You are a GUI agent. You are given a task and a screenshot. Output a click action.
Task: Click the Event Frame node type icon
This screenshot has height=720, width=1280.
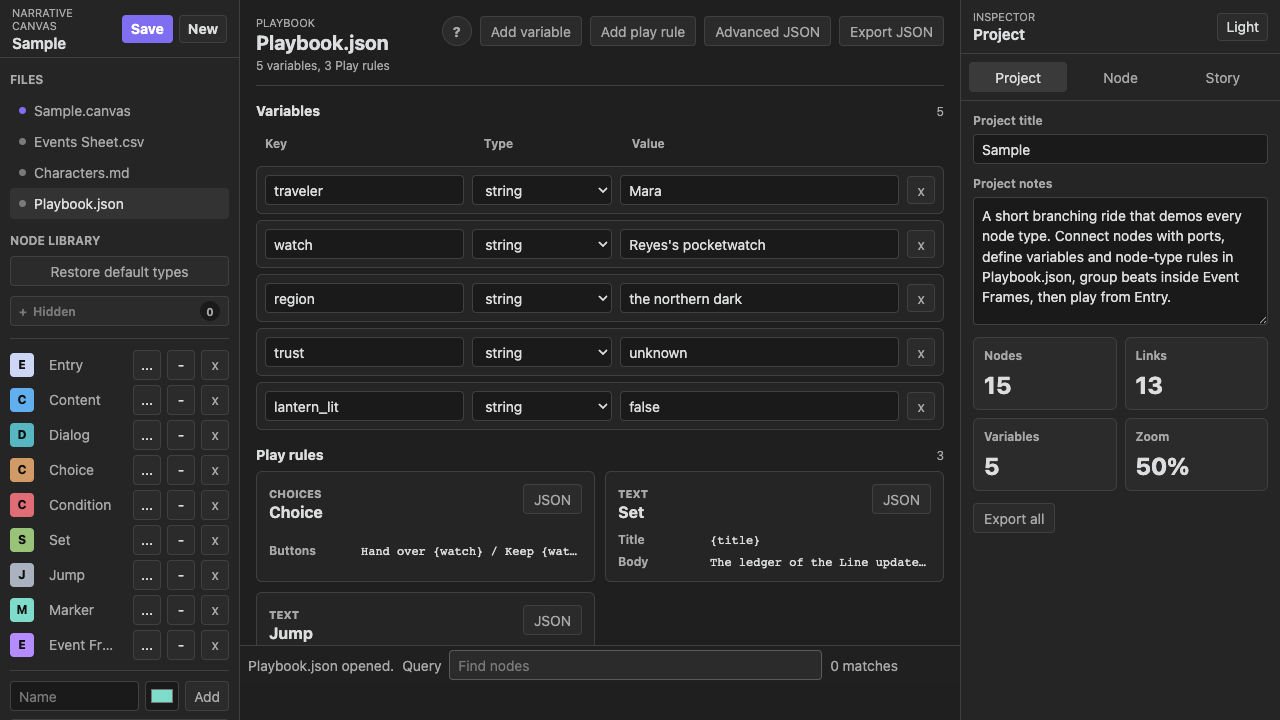tap(22, 645)
